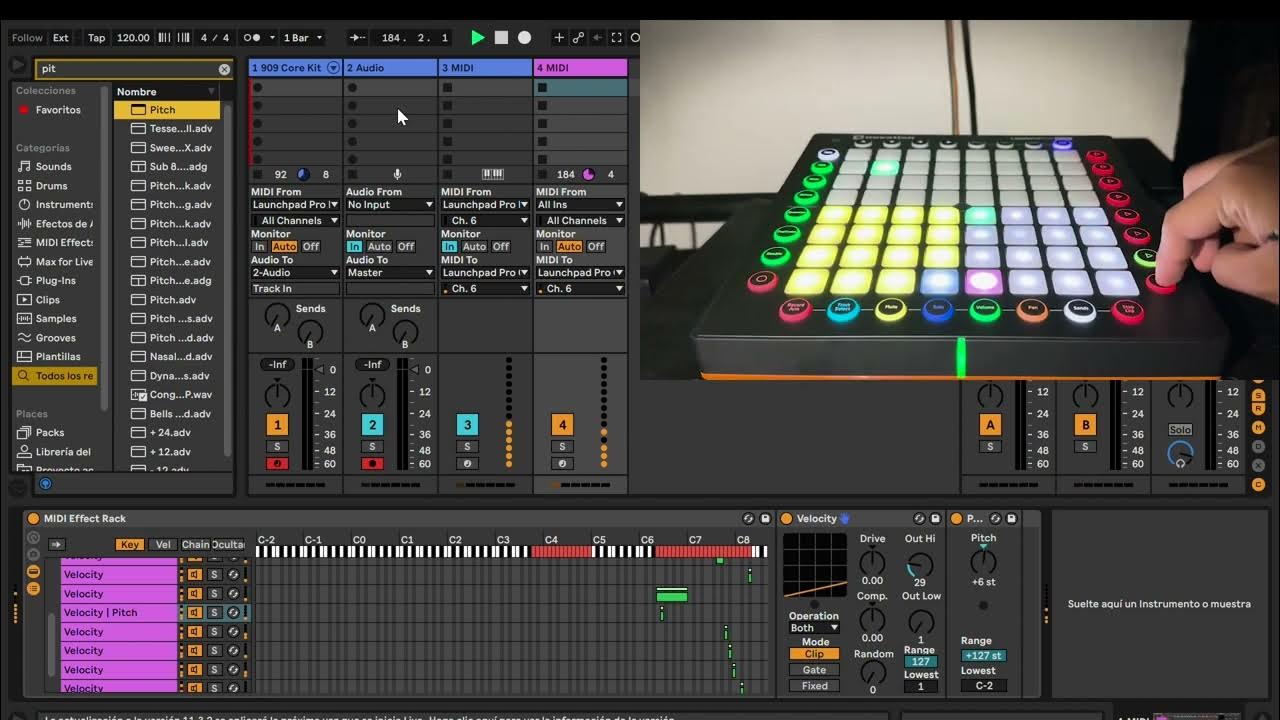This screenshot has width=1280, height=720.
Task: Set track 2 monitor to In
Action: 355,247
